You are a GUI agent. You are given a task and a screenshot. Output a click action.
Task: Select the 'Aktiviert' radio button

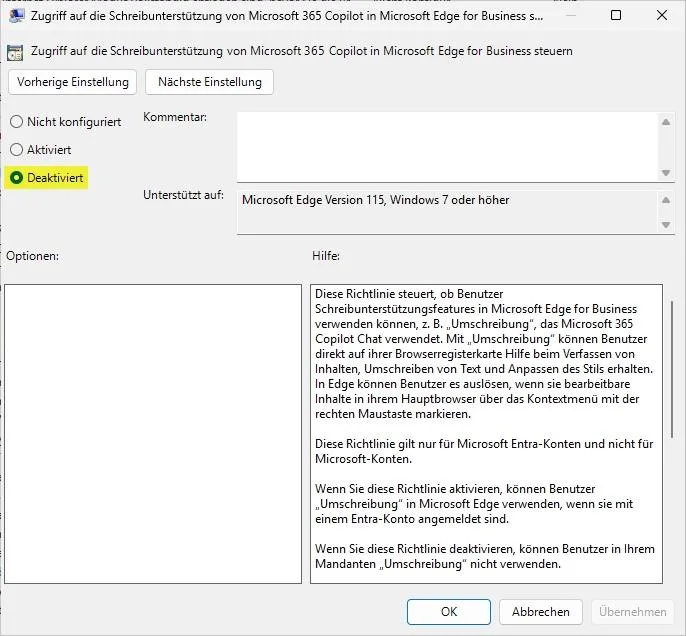(16, 150)
